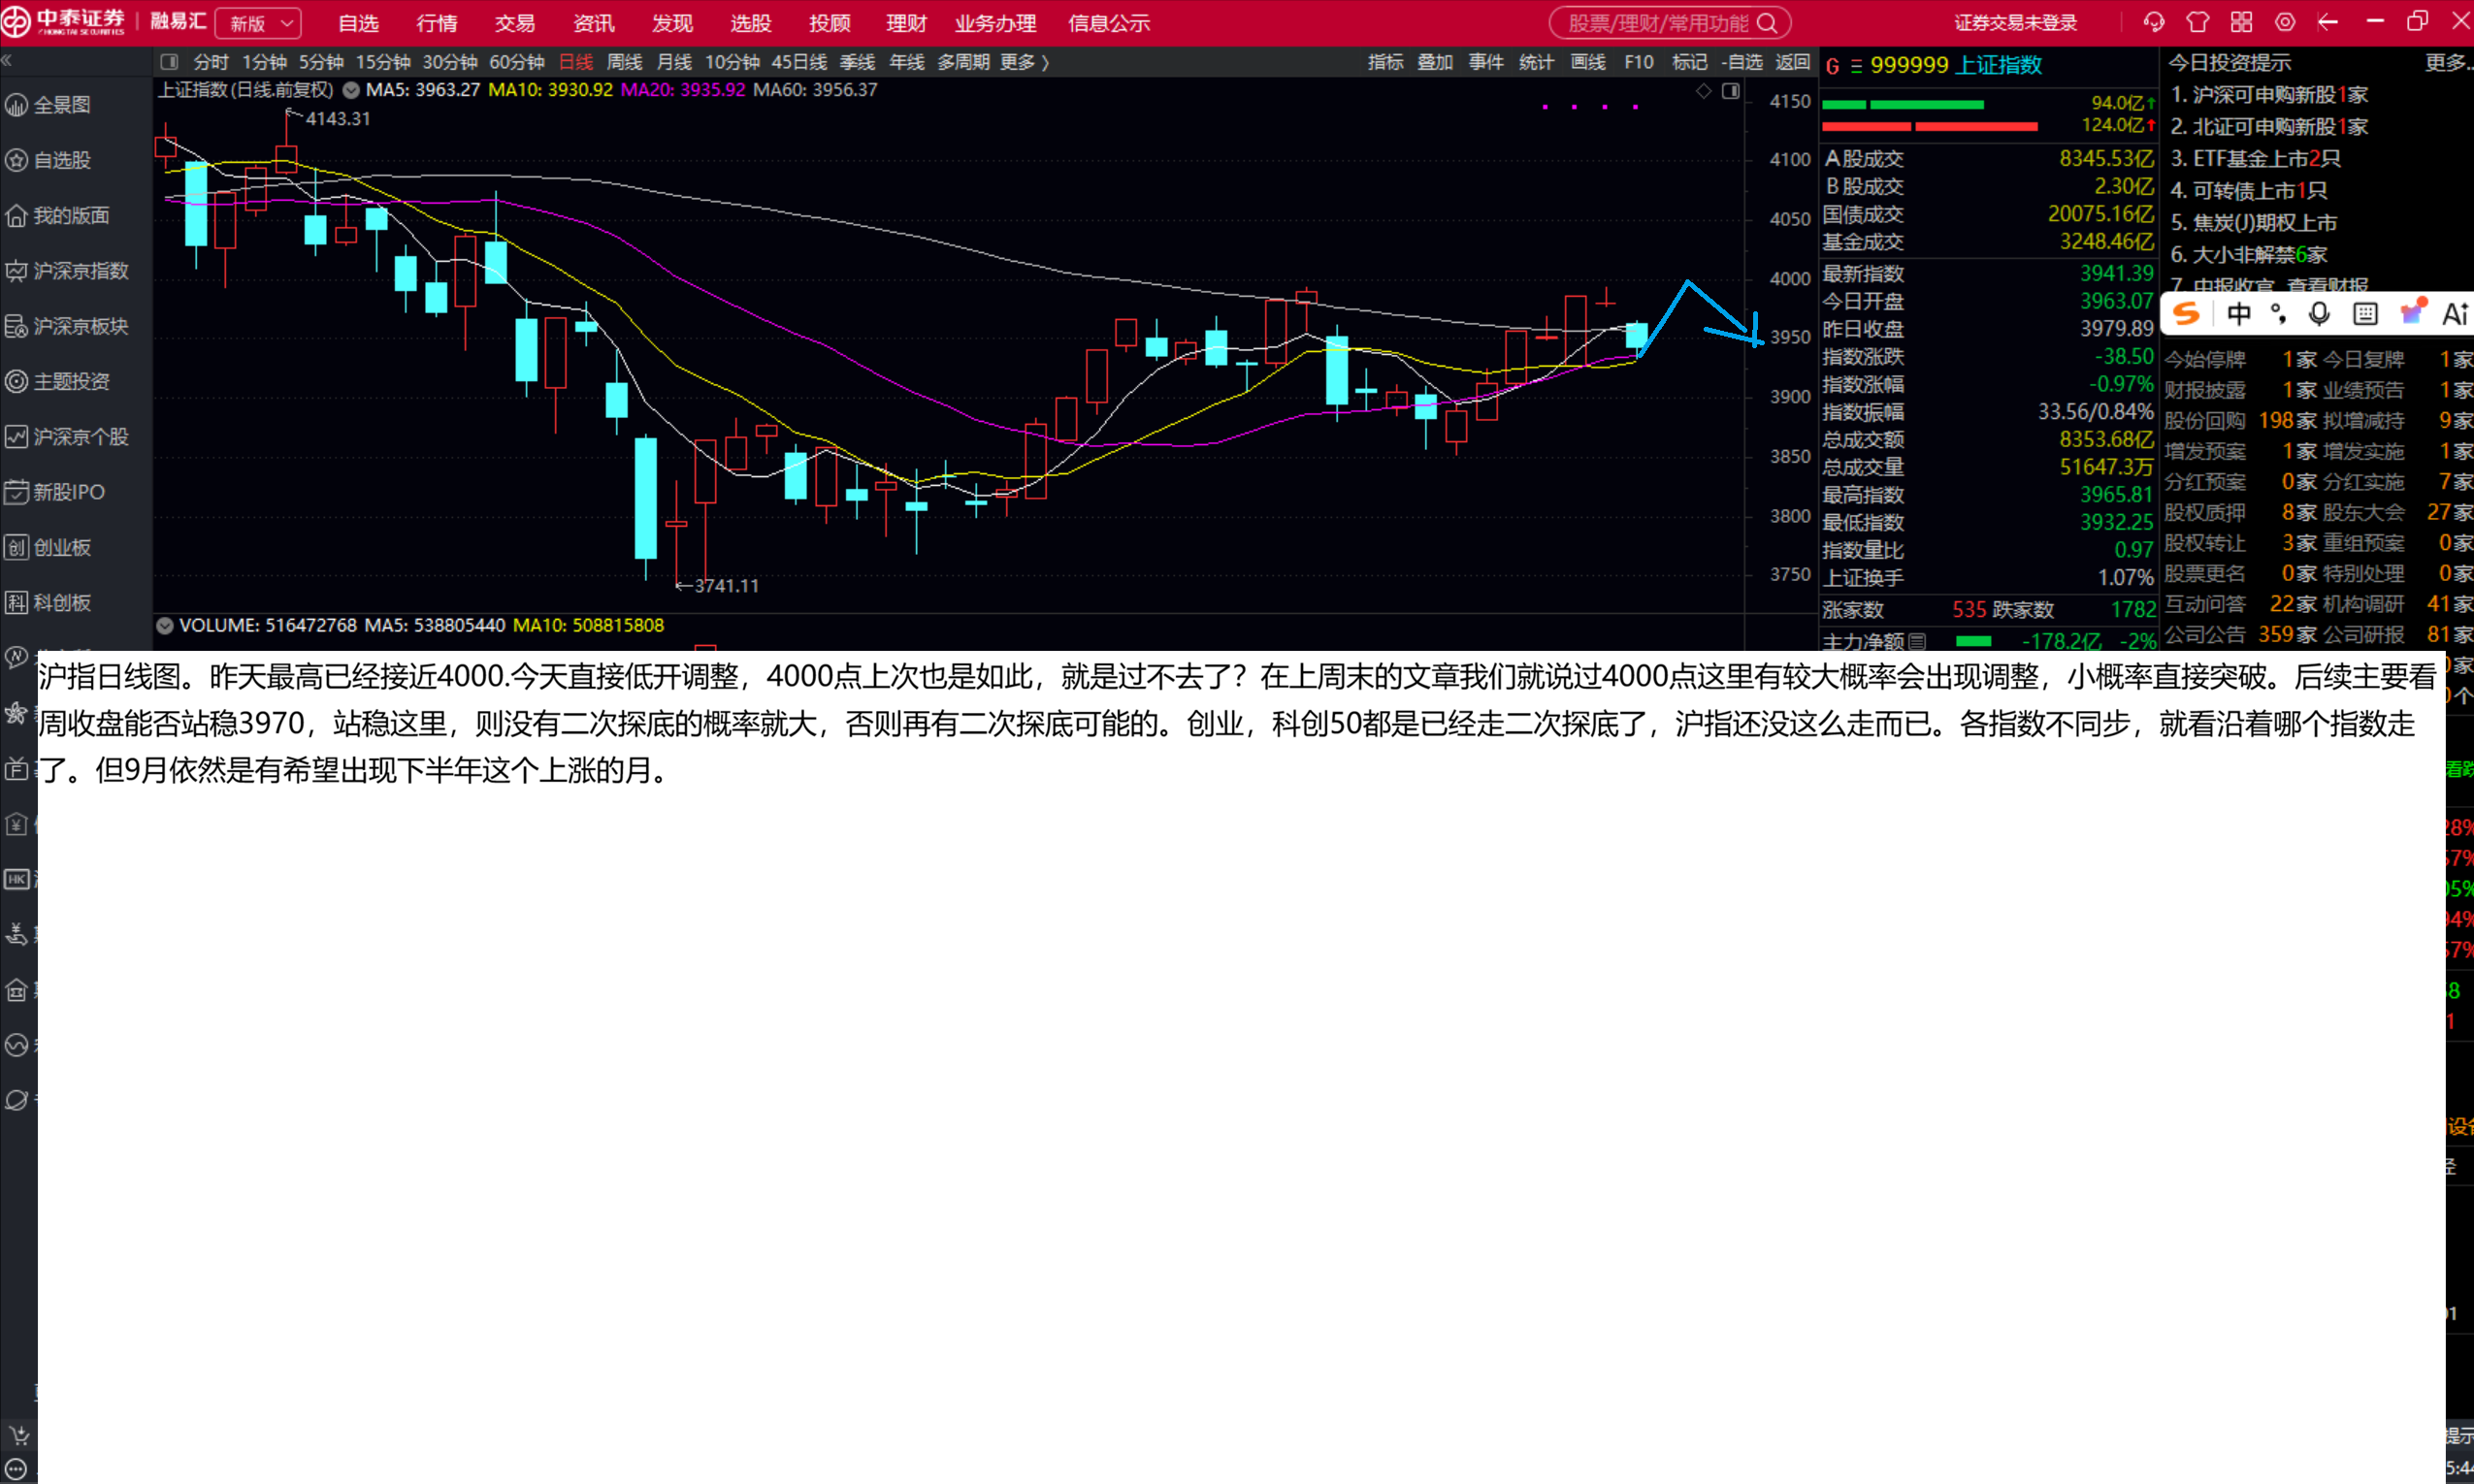This screenshot has height=1484, width=2474.
Task: Open the 新版 version dropdown
Action: coord(259,23)
